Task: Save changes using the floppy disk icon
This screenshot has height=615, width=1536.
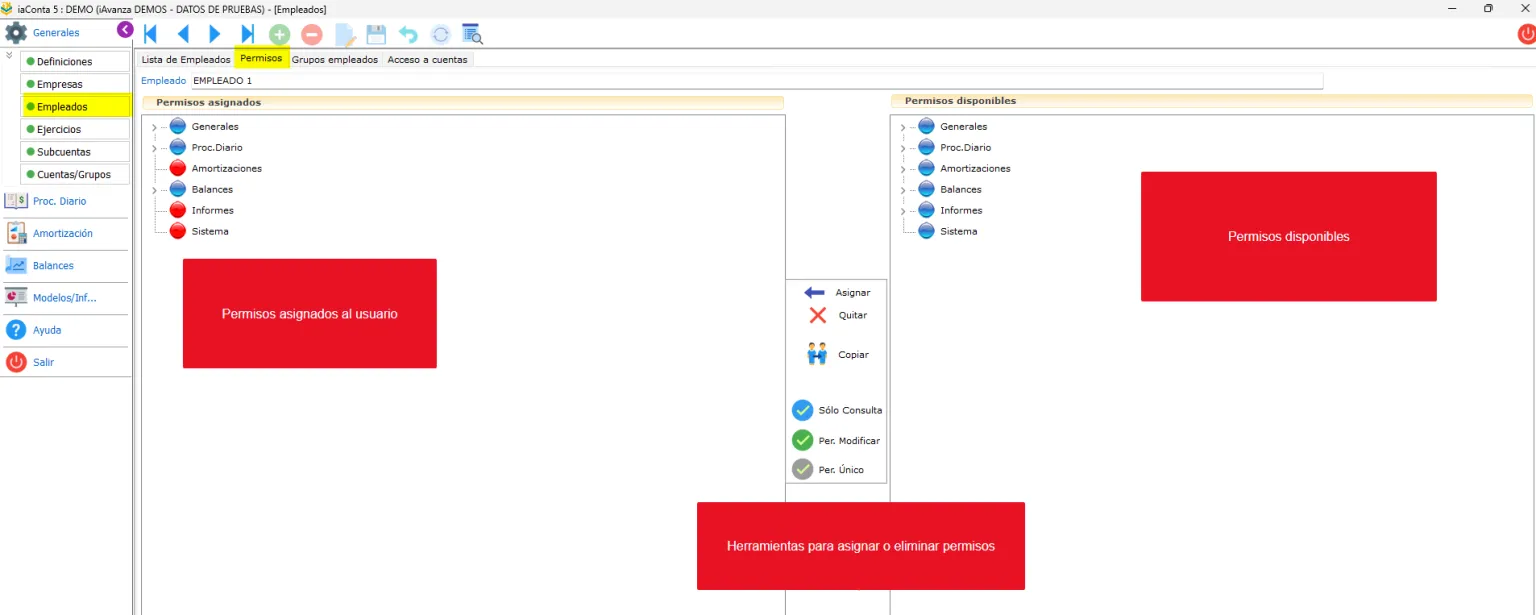Action: 376,34
